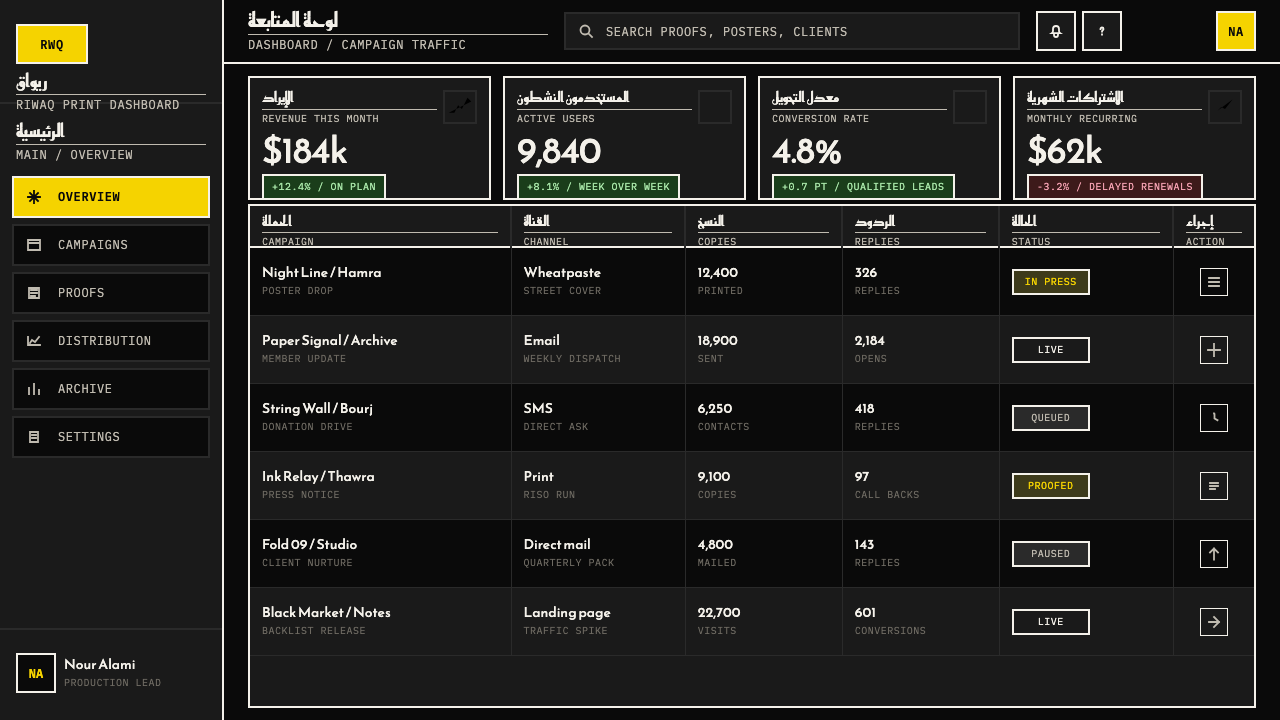Open the help question mark button
The height and width of the screenshot is (720, 1280).
pos(1102,31)
